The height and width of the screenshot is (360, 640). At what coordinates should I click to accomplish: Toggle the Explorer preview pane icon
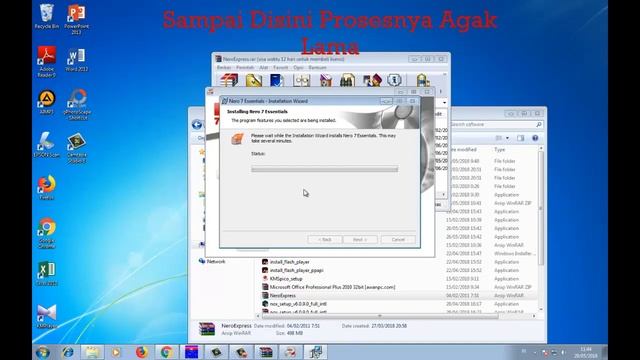[x=520, y=138]
